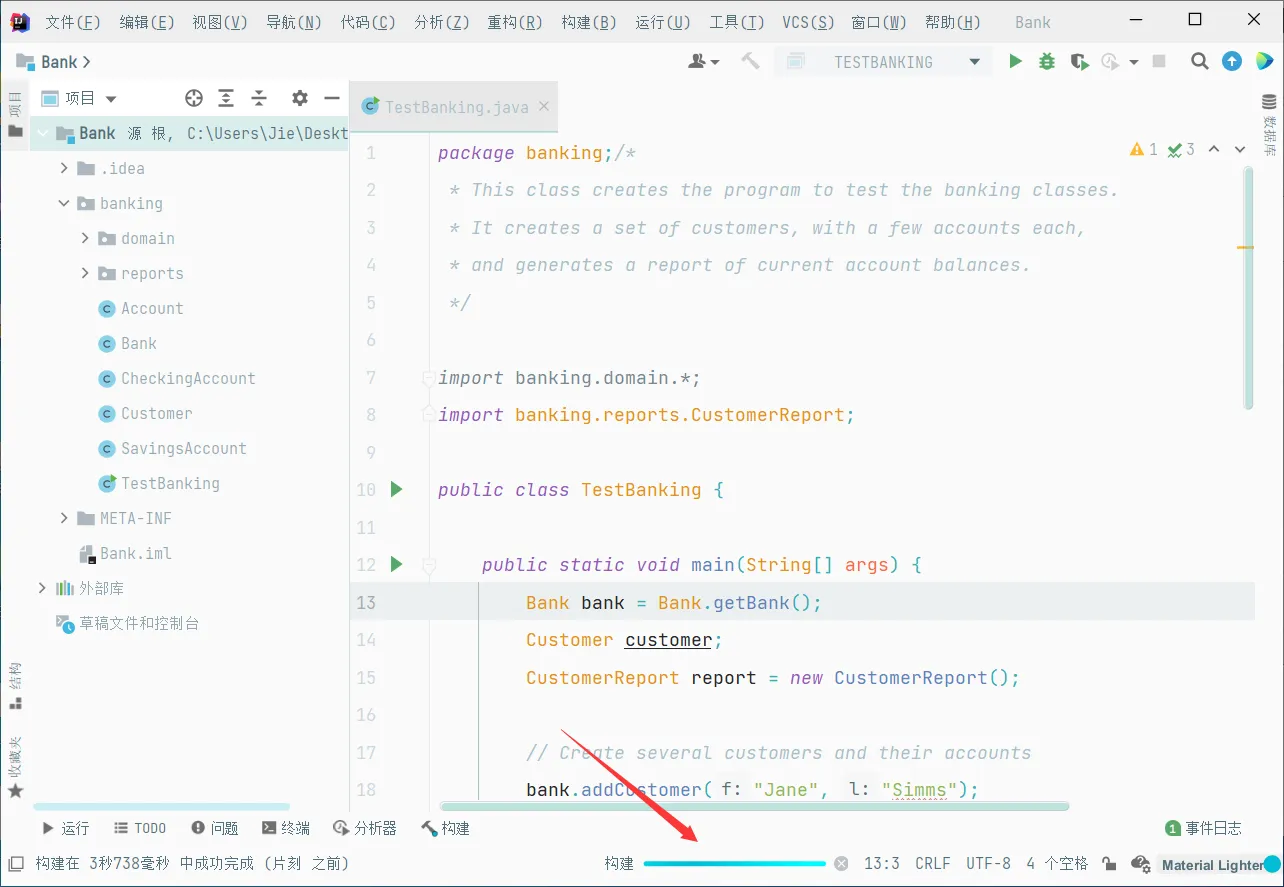Viewport: 1284px width, 887px height.
Task: Click run gutter icon for class TestBanking
Action: 396,489
